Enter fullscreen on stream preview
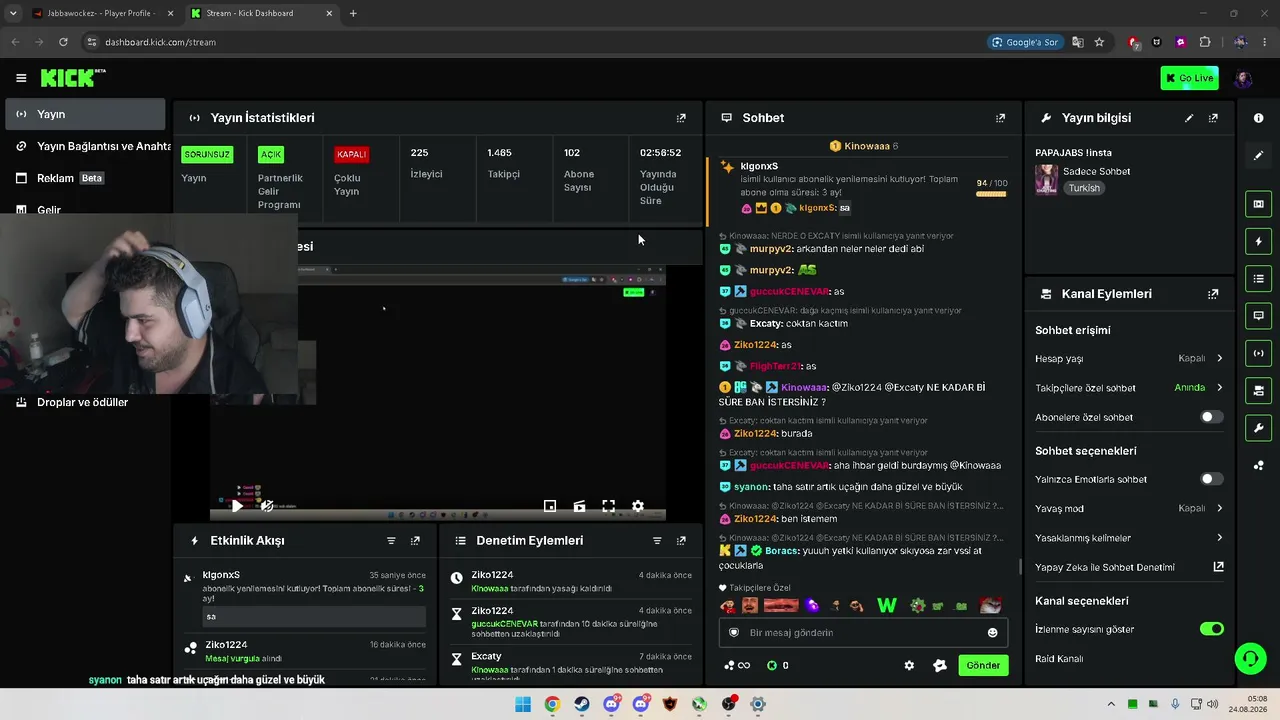 (x=608, y=506)
